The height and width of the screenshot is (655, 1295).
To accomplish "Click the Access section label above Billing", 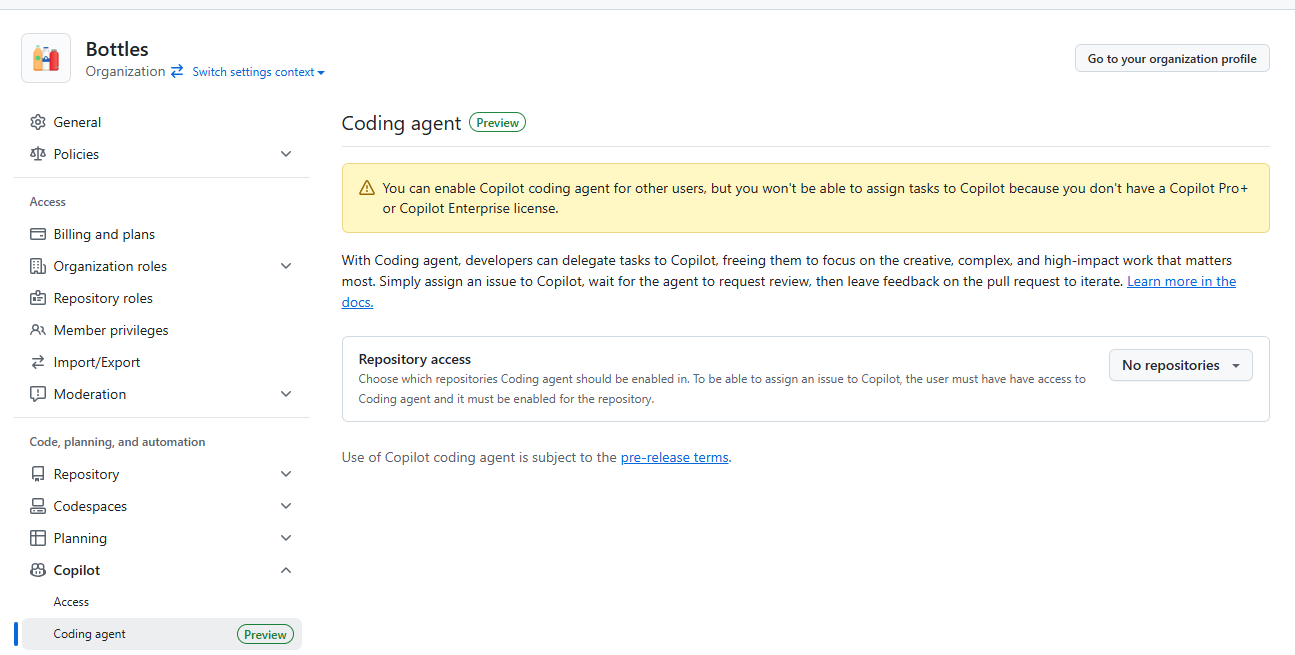I will click(48, 202).
